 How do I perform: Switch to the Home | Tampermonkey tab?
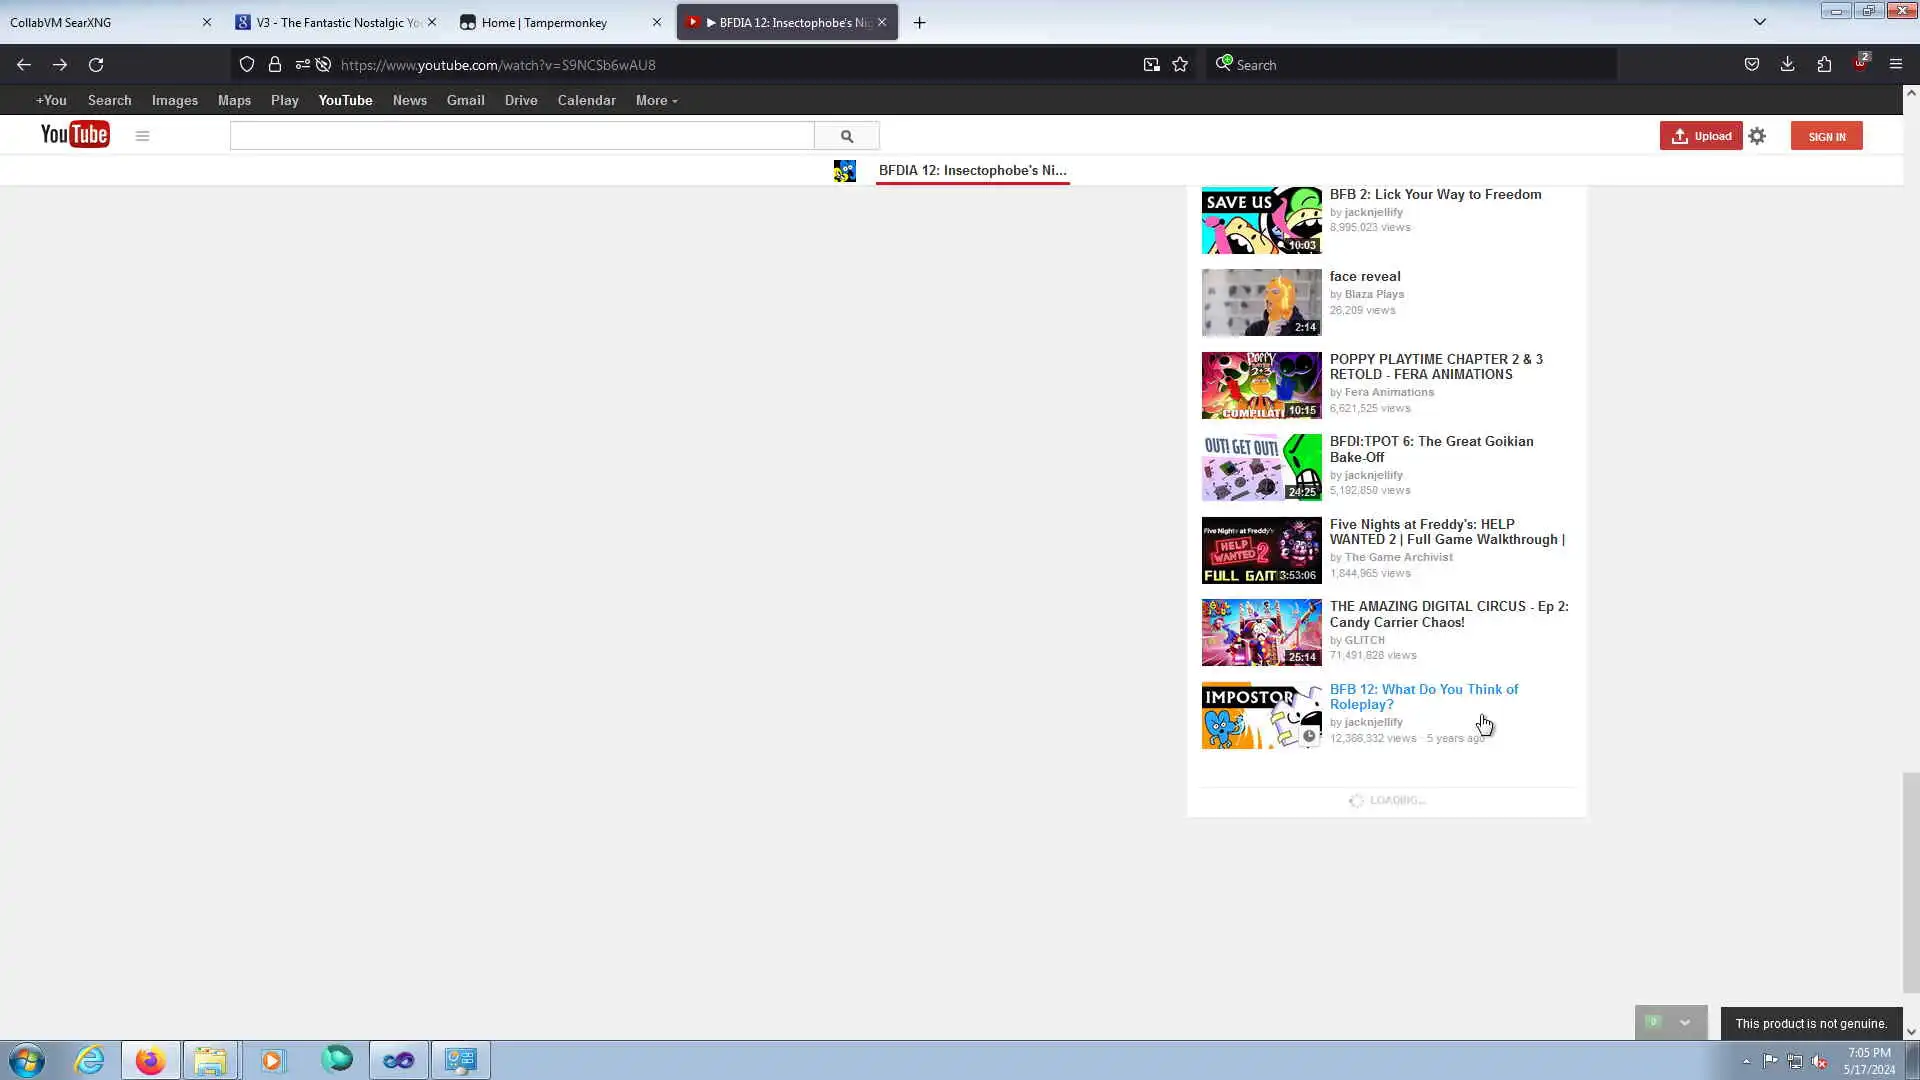click(x=544, y=22)
